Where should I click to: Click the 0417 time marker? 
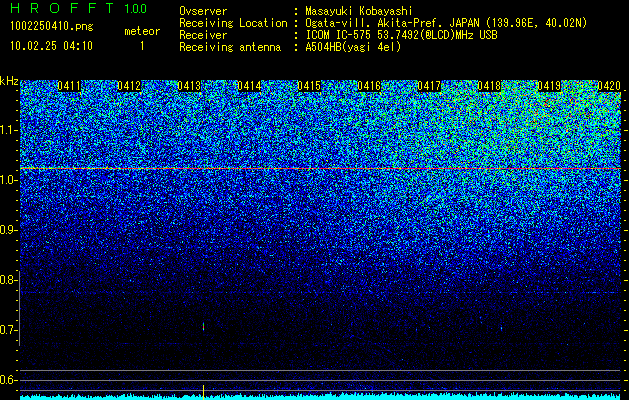coord(429,86)
